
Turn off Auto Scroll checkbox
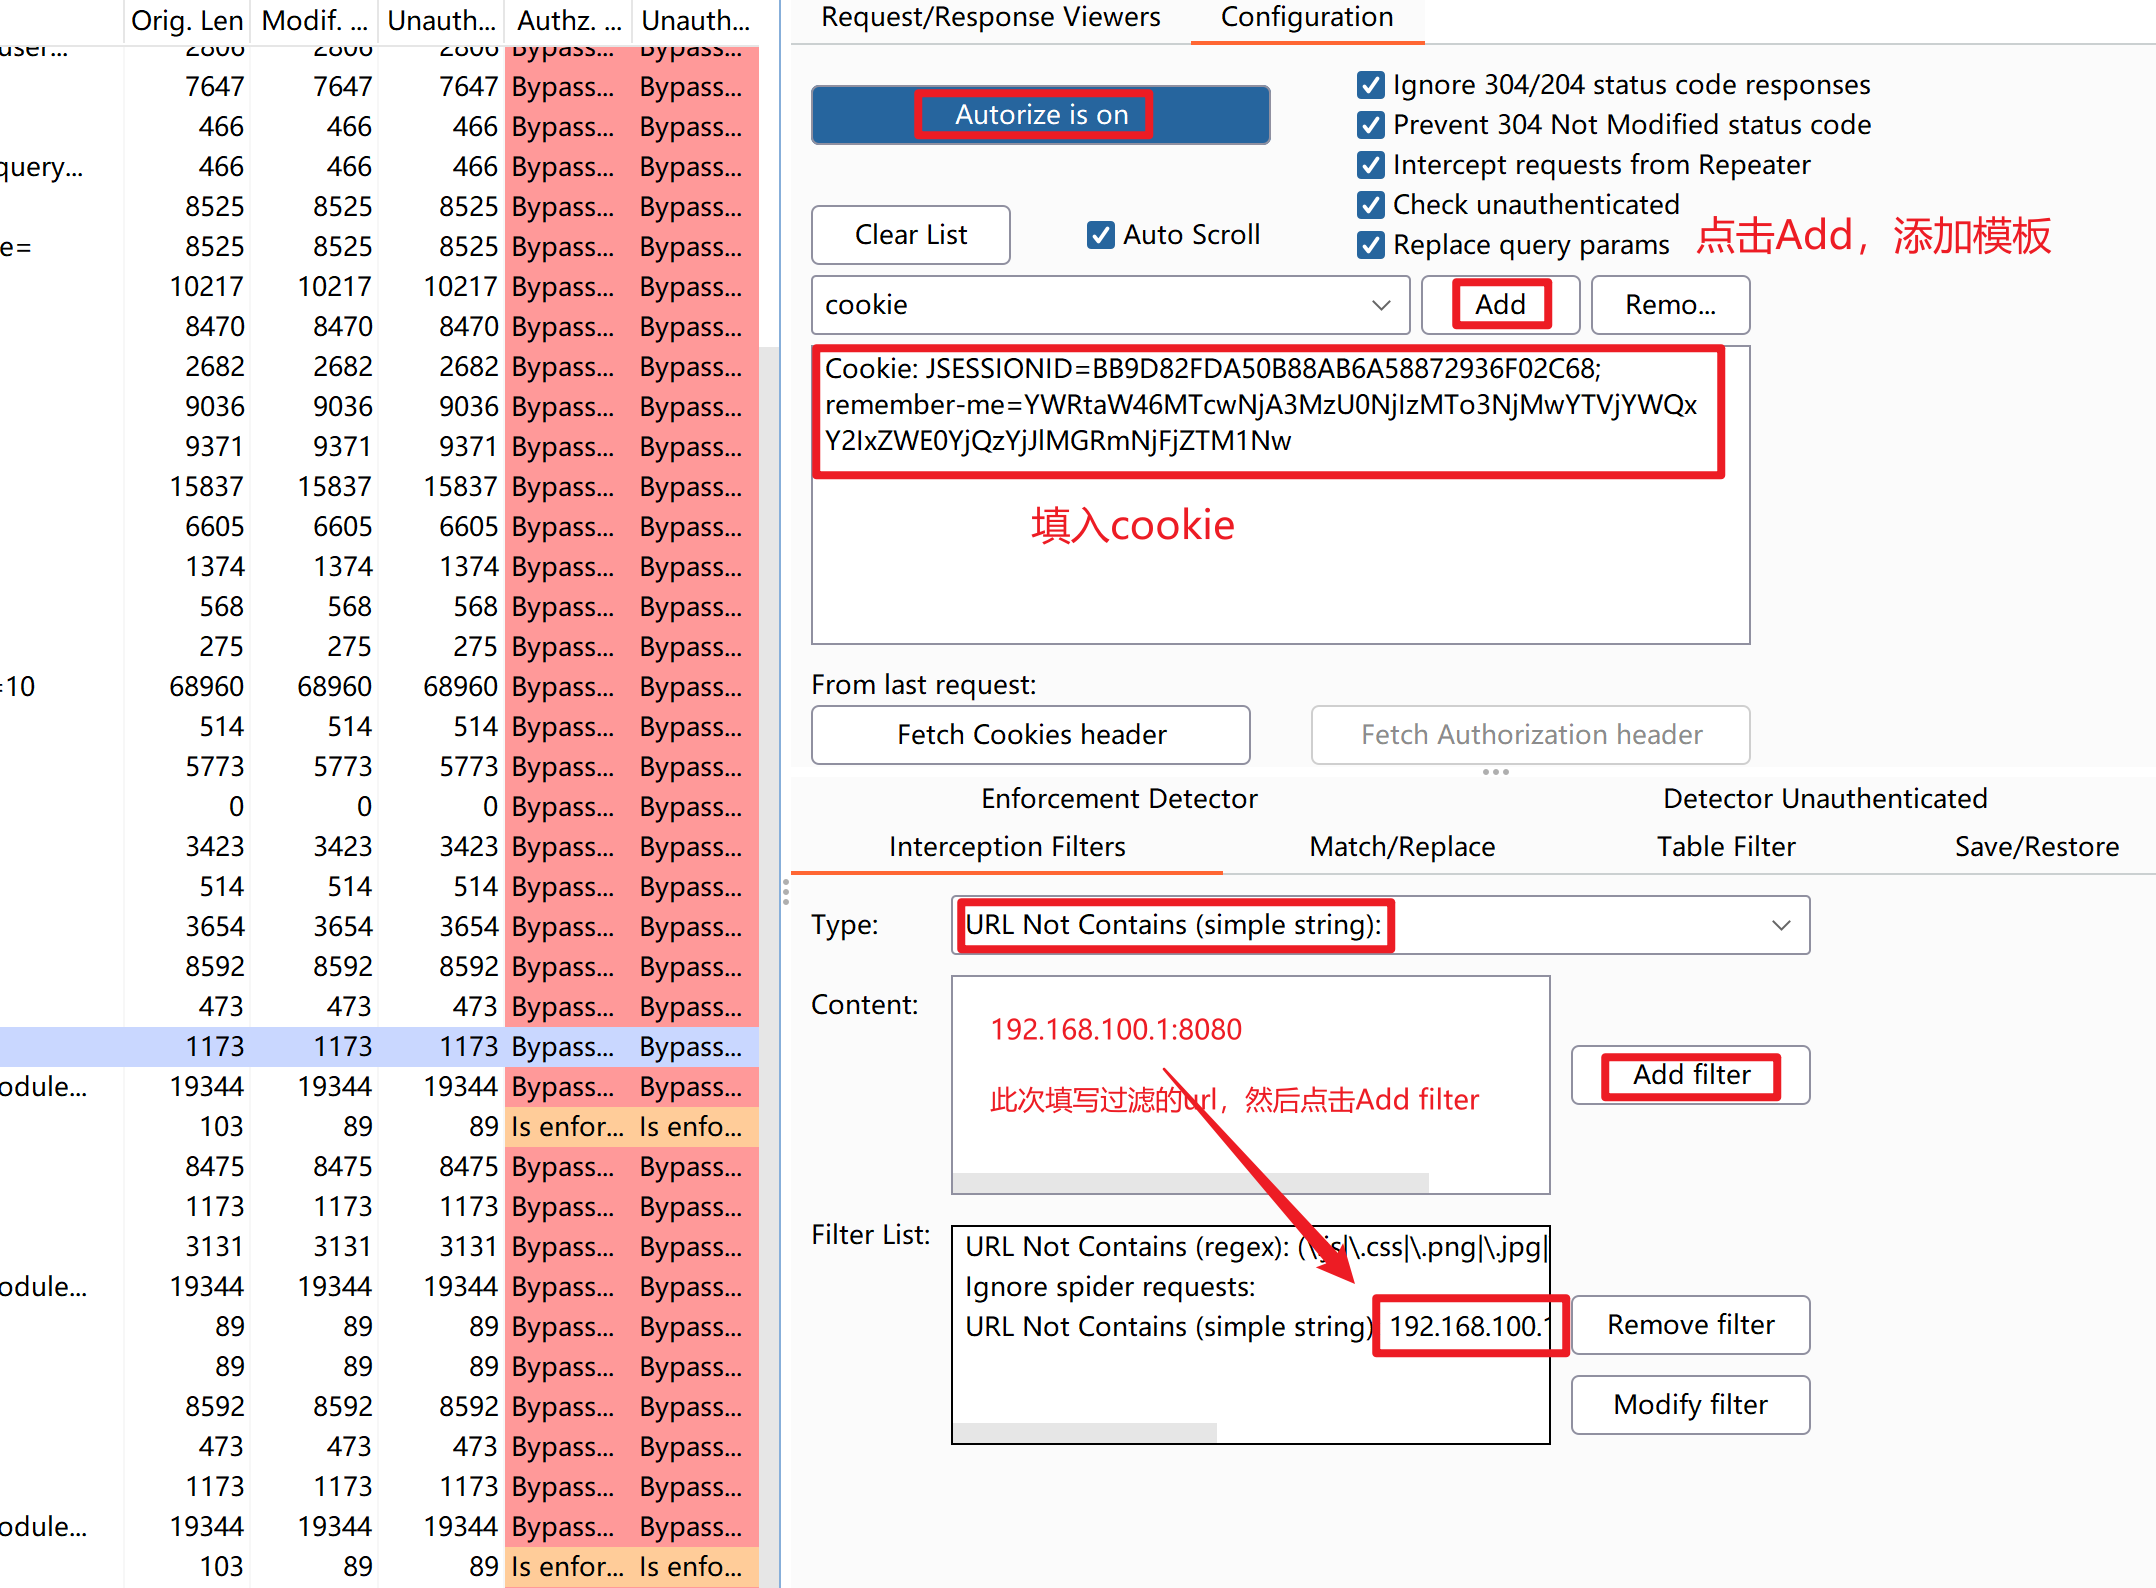[x=1100, y=235]
